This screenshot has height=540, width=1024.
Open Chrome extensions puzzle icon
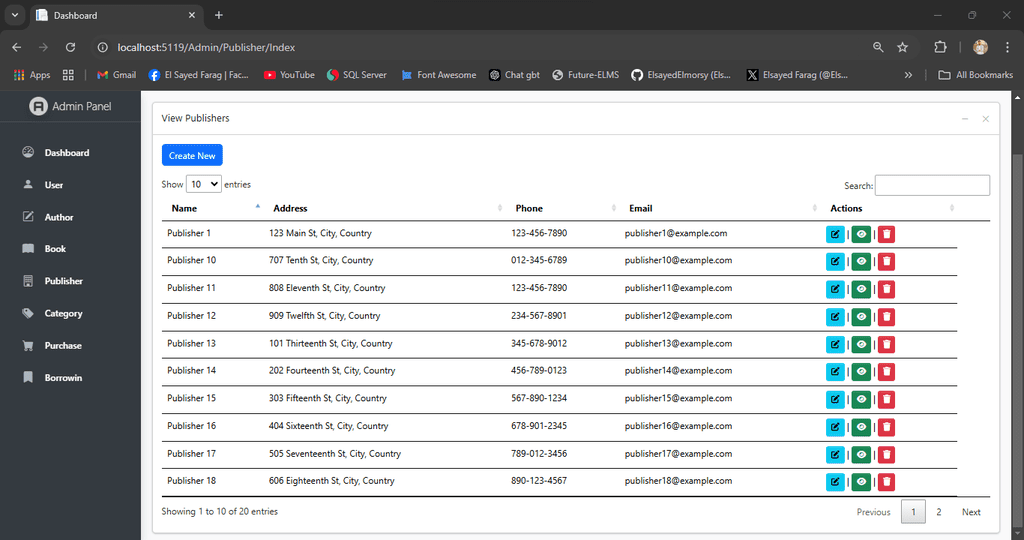tap(940, 47)
